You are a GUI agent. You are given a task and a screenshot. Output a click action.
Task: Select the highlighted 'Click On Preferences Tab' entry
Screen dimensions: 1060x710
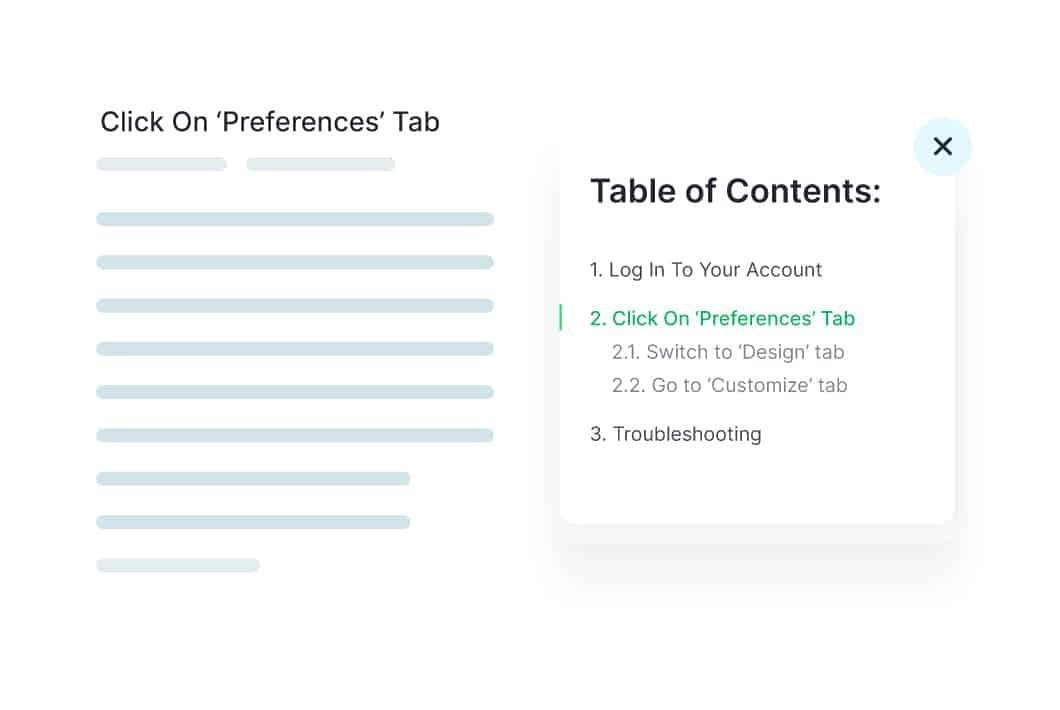722,319
